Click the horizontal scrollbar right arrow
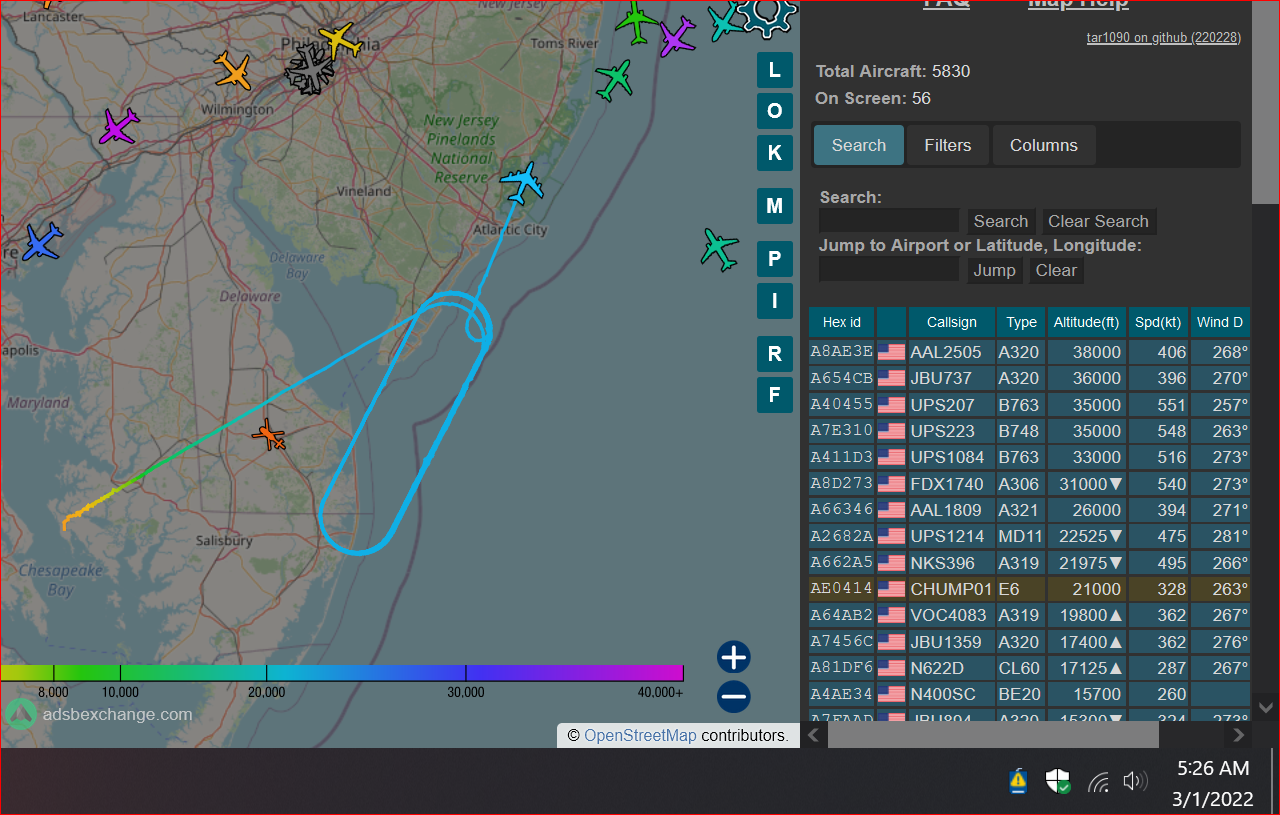Viewport: 1280px width, 815px height. point(1239,735)
